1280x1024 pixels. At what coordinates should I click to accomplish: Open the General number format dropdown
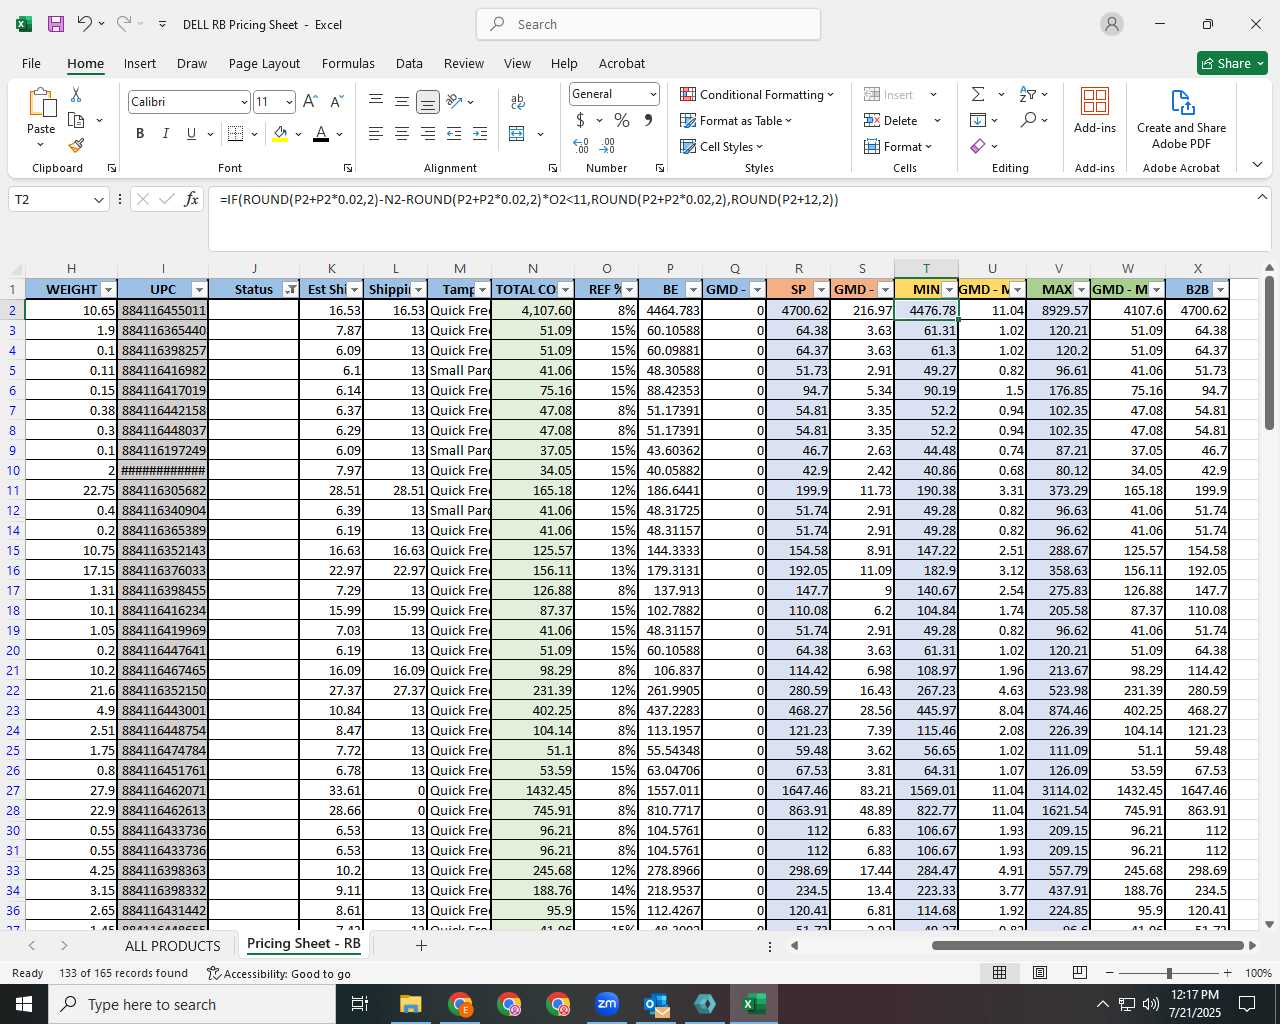[653, 94]
